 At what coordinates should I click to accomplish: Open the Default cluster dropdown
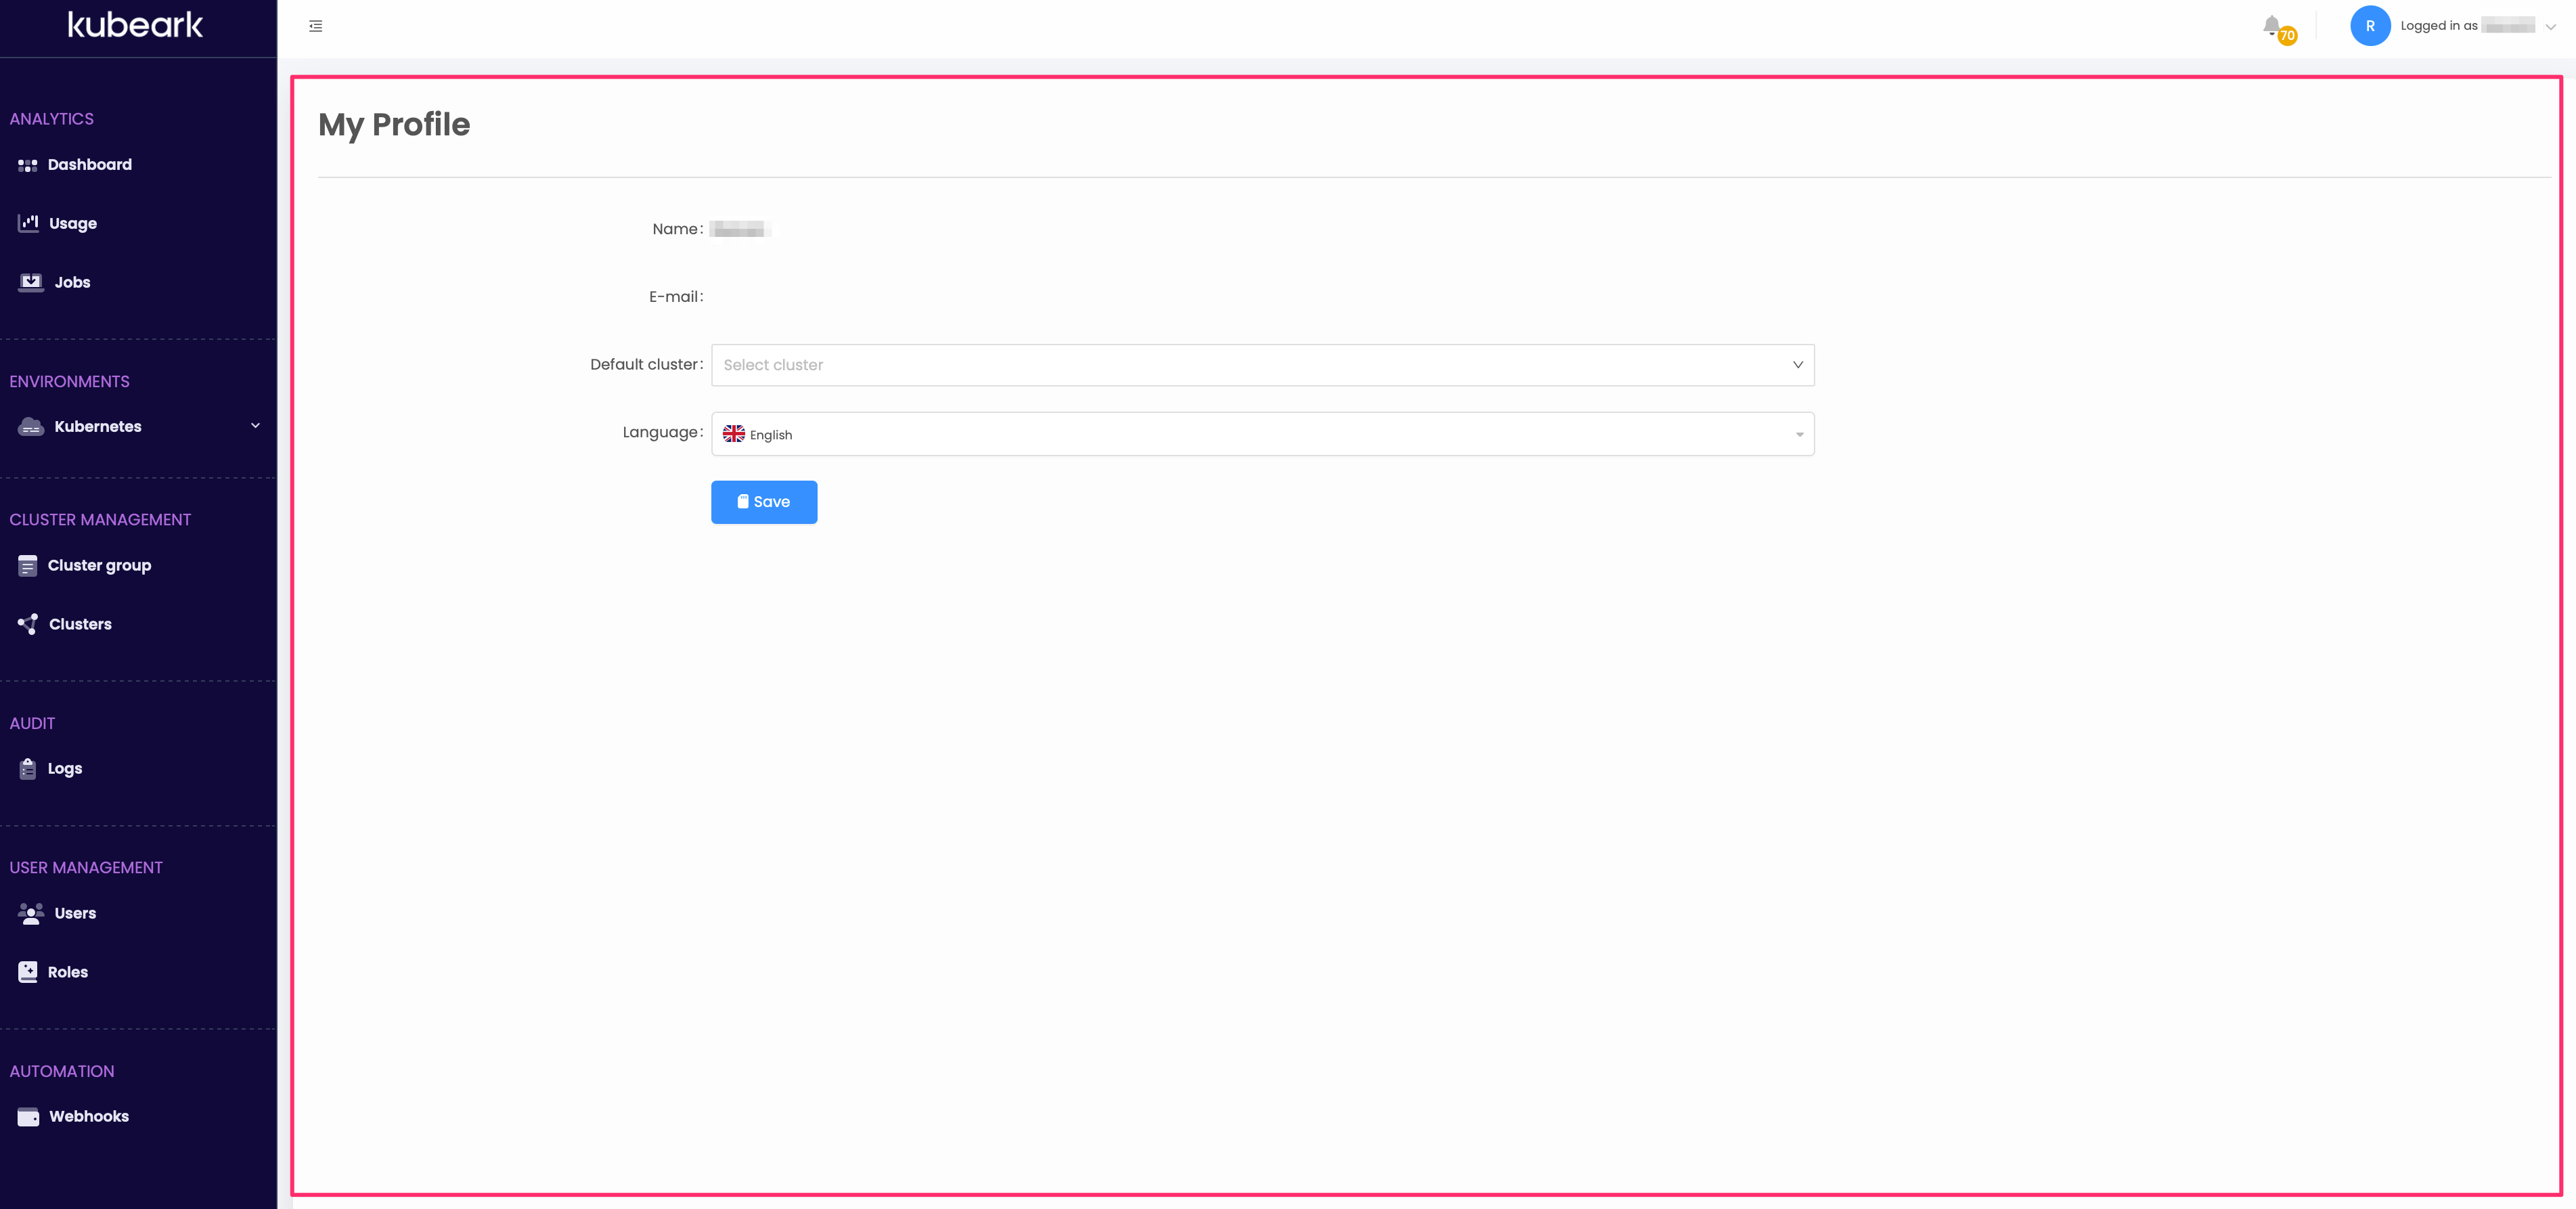[x=1262, y=365]
